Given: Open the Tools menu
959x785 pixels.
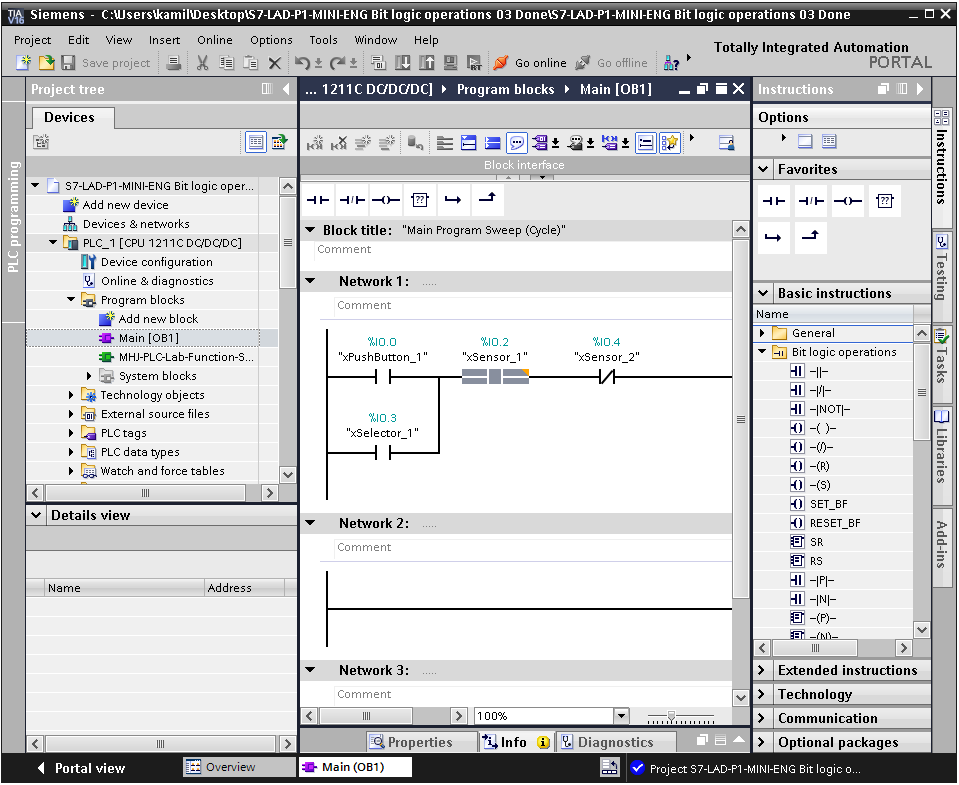Looking at the screenshot, I should (323, 40).
